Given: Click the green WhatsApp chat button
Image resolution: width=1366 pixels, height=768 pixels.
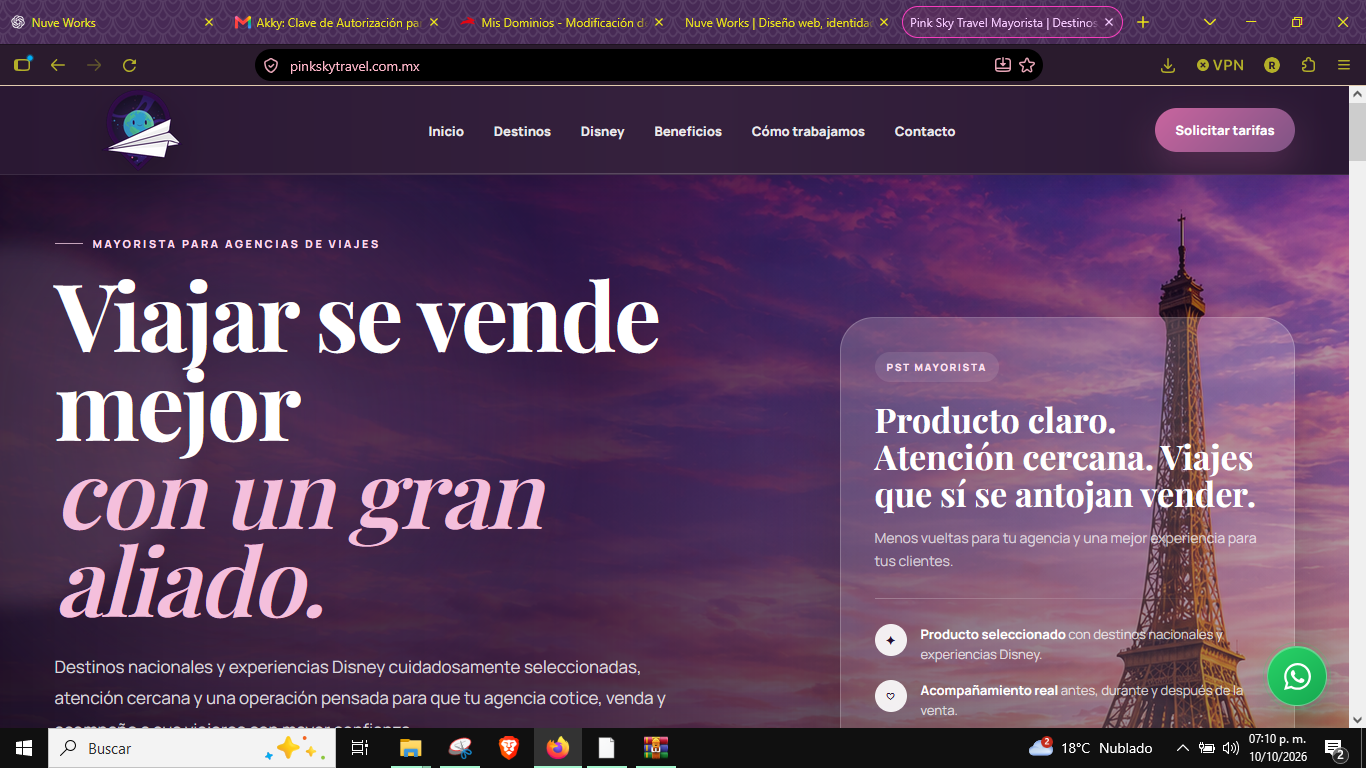Looking at the screenshot, I should pyautogui.click(x=1296, y=677).
